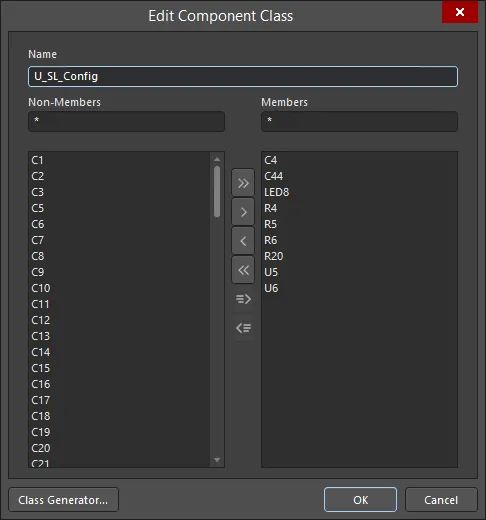Cancel the Edit Component Class dialog
486x520 pixels.
(441, 500)
